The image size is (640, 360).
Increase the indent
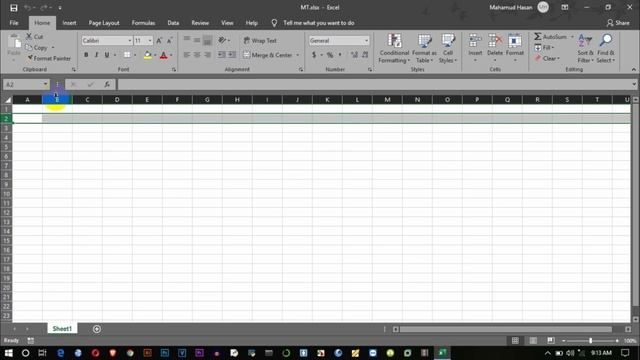click(232, 55)
